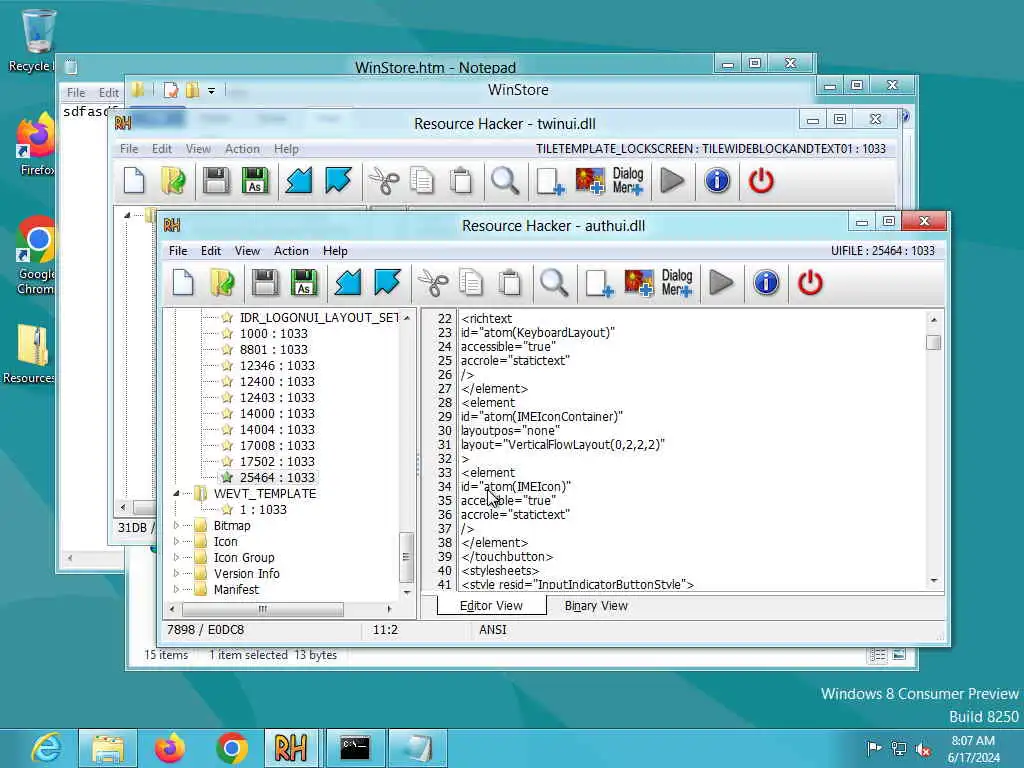
Task: Select resource 12346 : 1033
Action: 277,366
